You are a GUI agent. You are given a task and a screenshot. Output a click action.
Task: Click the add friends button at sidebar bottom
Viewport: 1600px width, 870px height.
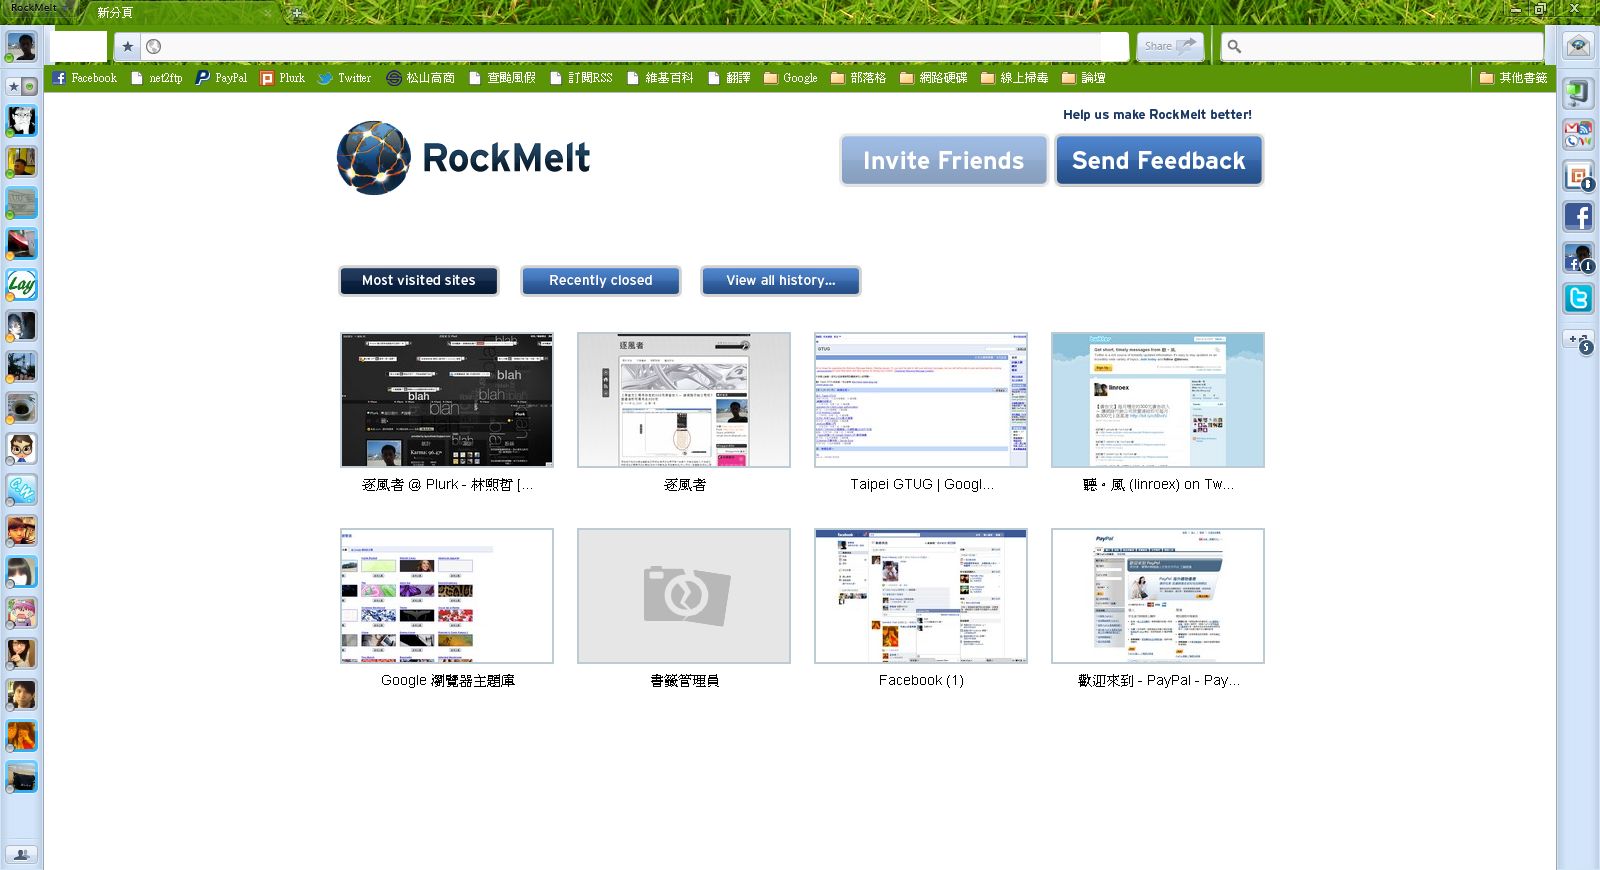click(21, 855)
